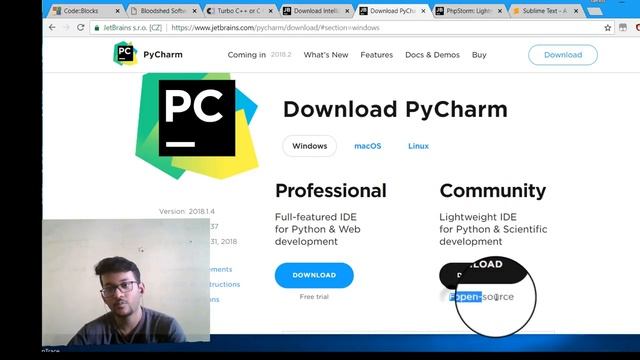Click the Version: 2018.1.4 text

coord(187,211)
